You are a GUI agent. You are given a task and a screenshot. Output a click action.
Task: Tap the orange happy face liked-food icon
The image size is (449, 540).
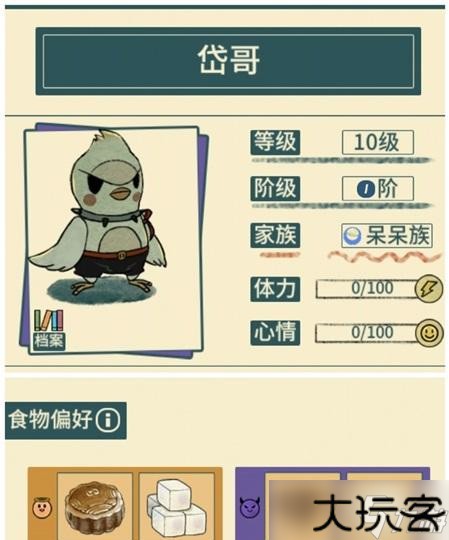[x=42, y=508]
